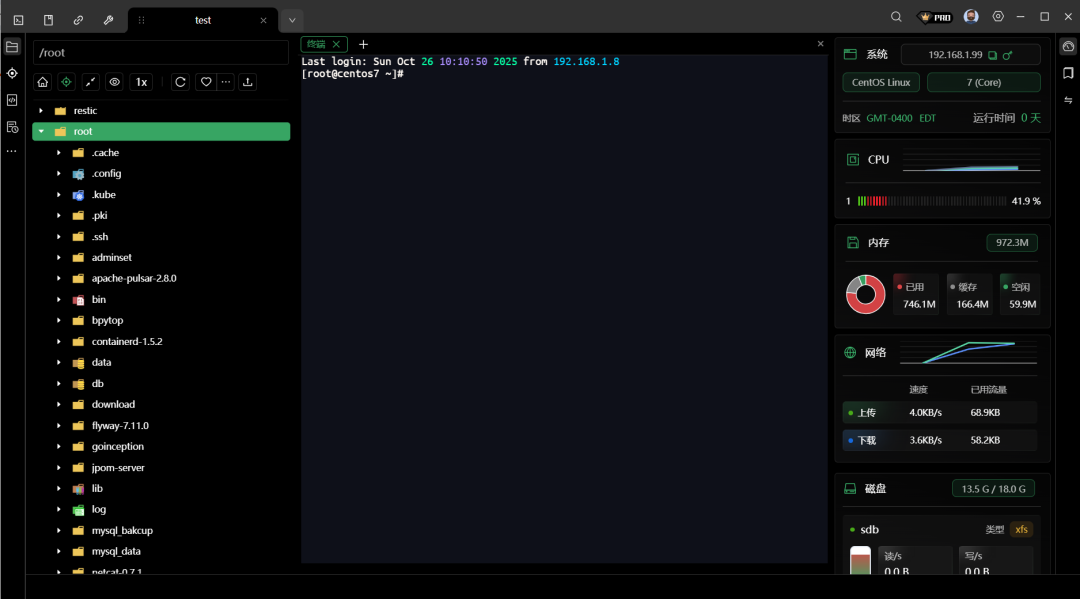The image size is (1080, 599).
Task: Click the CPU usage bar meter
Action: [932, 201]
